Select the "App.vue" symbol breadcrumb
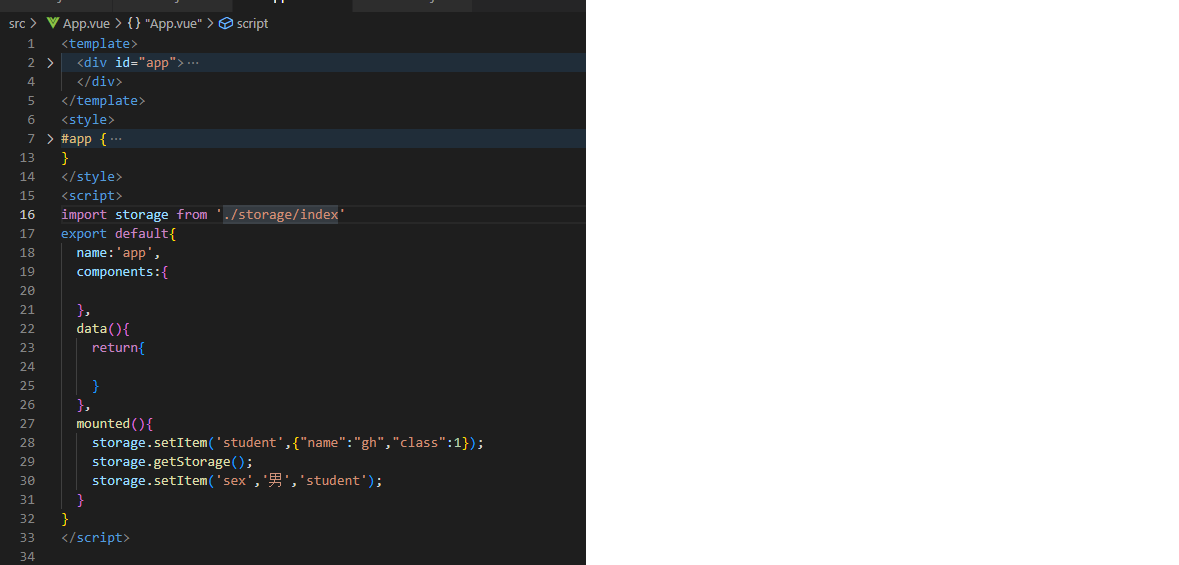Screen dimensions: 1179x565 [x=175, y=23]
